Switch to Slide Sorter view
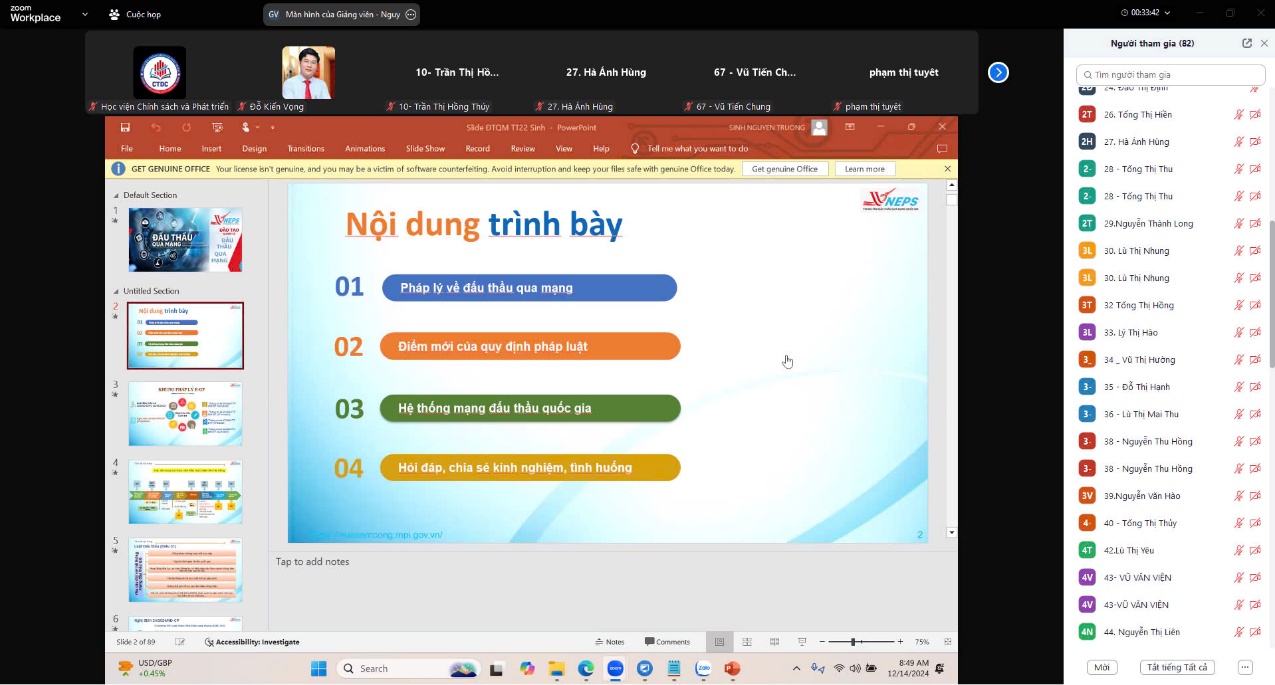1275x685 pixels. [746, 642]
